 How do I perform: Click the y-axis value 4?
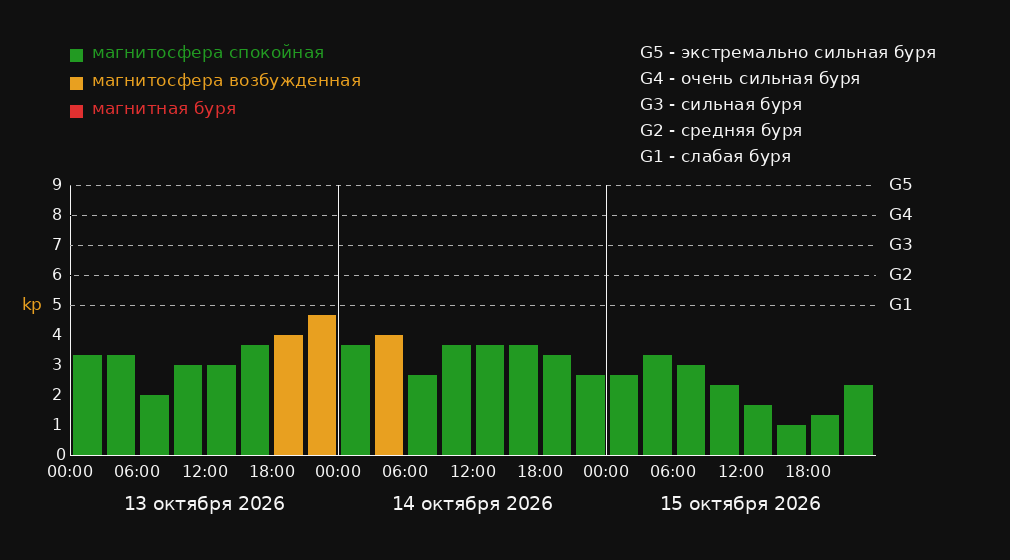pyautogui.click(x=57, y=334)
